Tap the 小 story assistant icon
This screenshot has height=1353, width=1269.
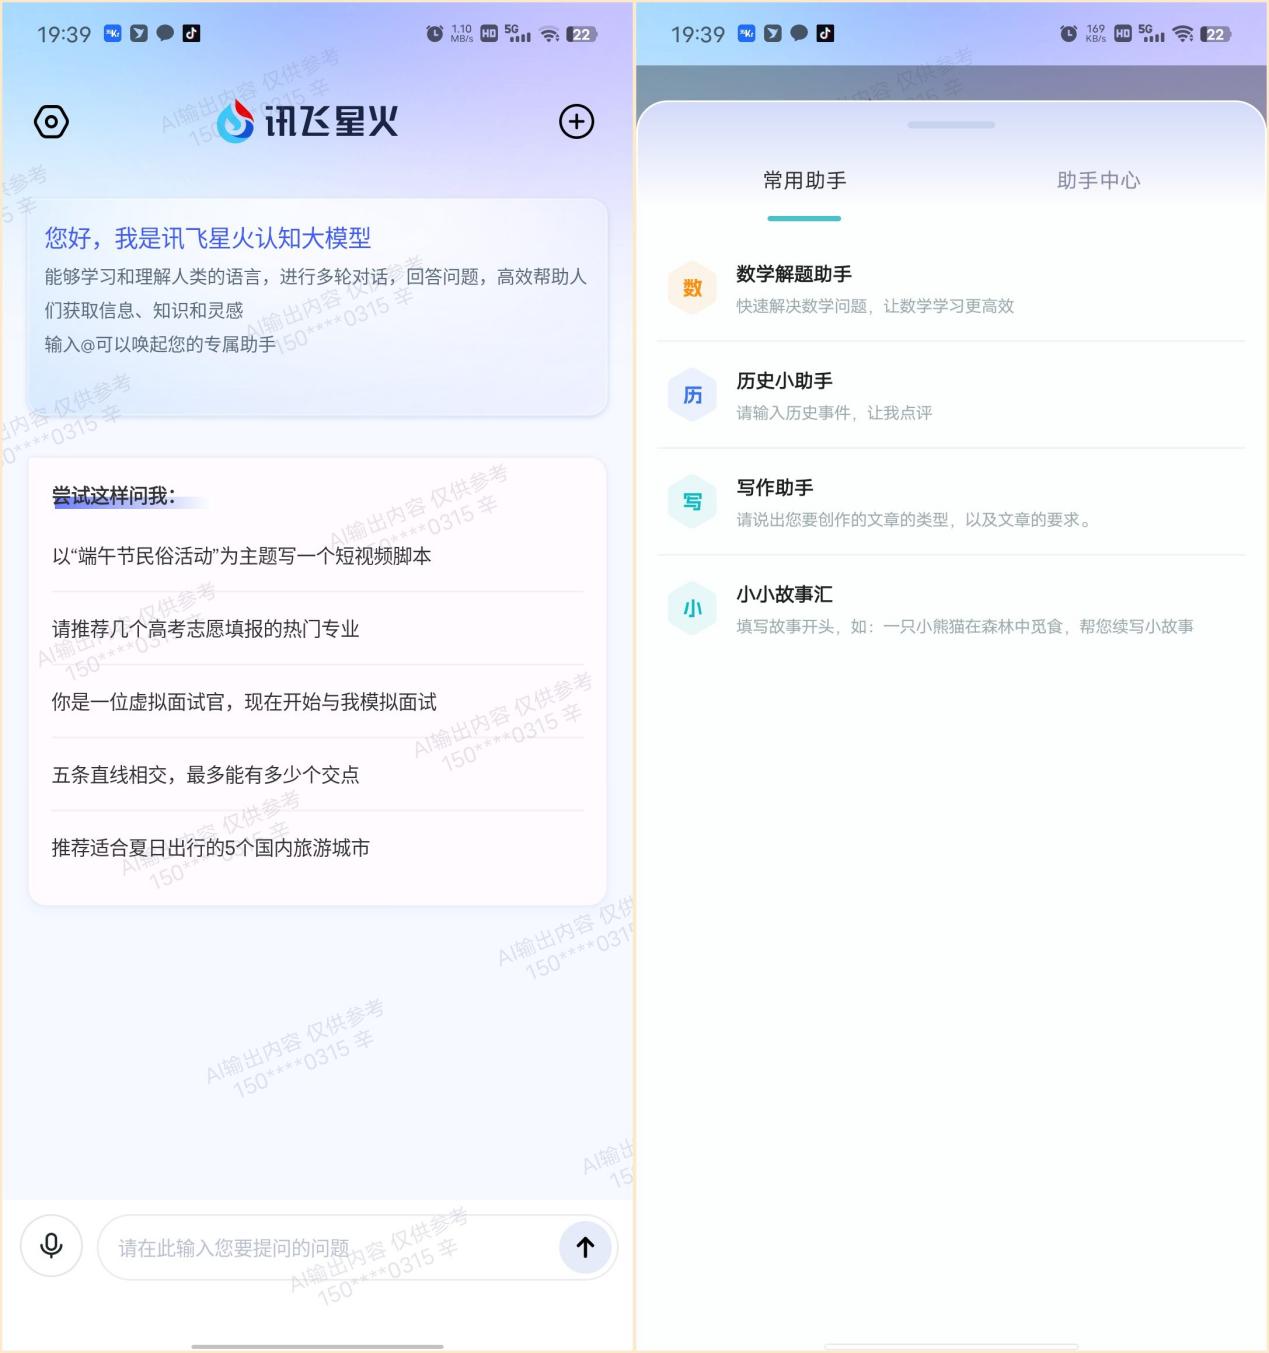692,609
